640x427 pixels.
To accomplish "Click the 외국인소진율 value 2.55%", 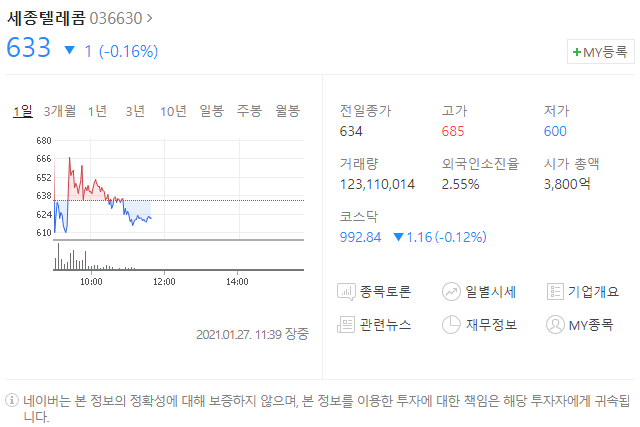I will tap(460, 185).
